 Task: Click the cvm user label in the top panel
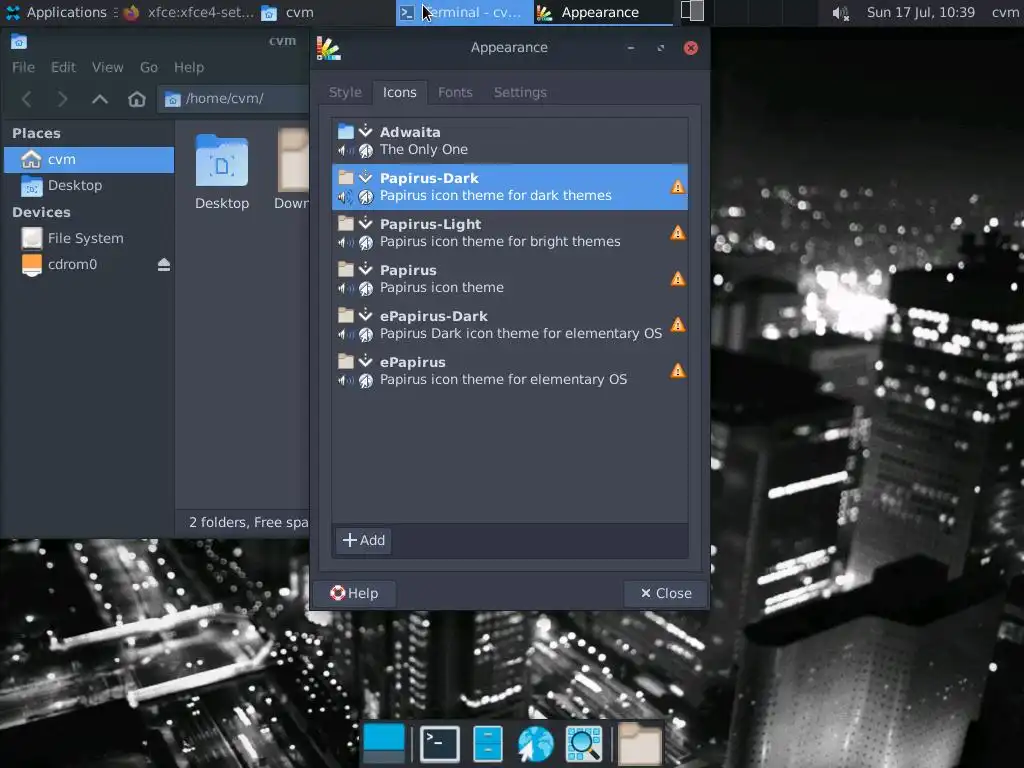(x=1004, y=12)
